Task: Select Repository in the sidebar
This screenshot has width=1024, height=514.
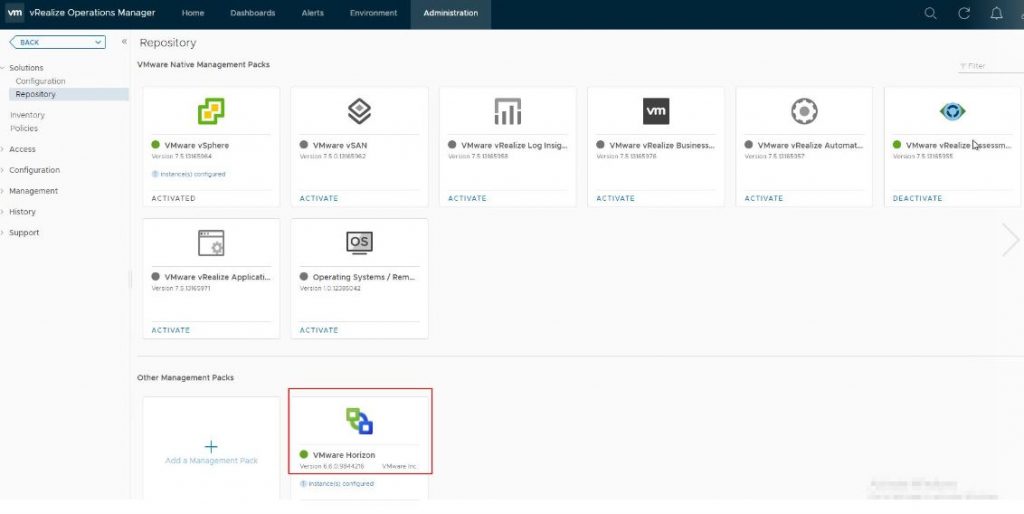Action: point(69,94)
